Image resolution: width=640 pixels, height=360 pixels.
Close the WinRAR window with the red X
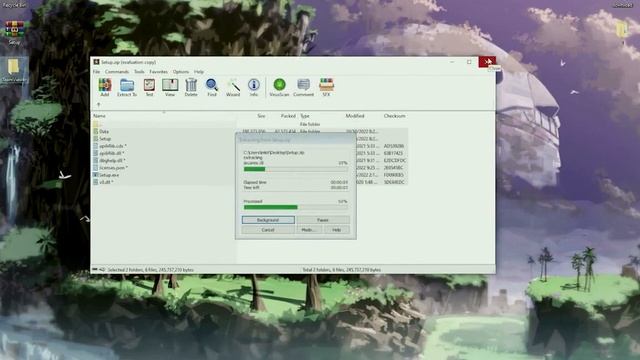(x=487, y=62)
